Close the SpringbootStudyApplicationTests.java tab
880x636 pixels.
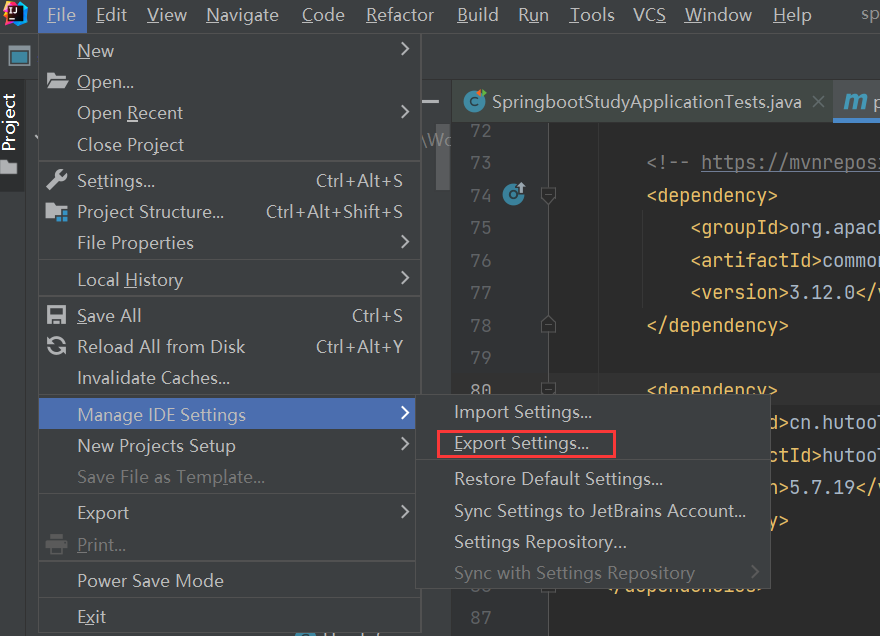click(x=819, y=102)
